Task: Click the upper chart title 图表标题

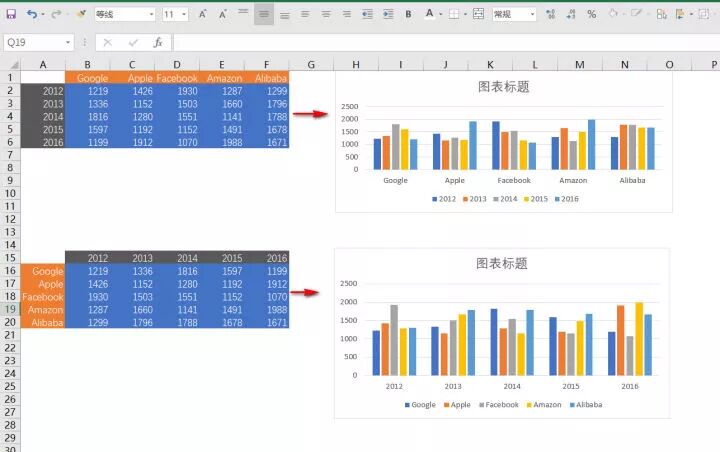Action: (x=504, y=86)
